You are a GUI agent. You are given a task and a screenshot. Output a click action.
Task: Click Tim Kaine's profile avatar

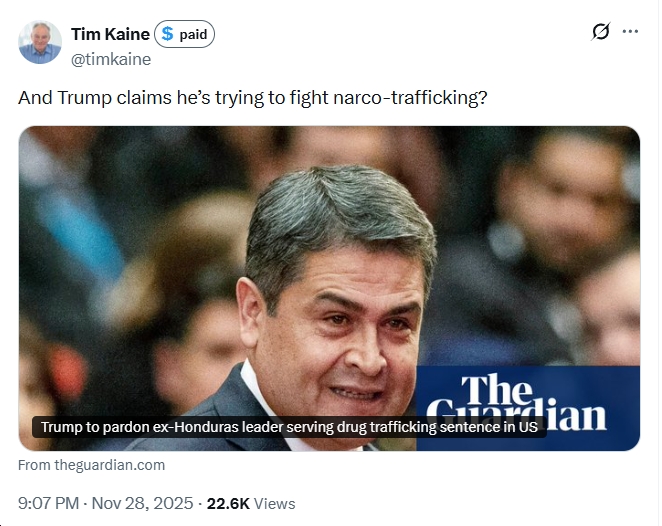[40, 42]
